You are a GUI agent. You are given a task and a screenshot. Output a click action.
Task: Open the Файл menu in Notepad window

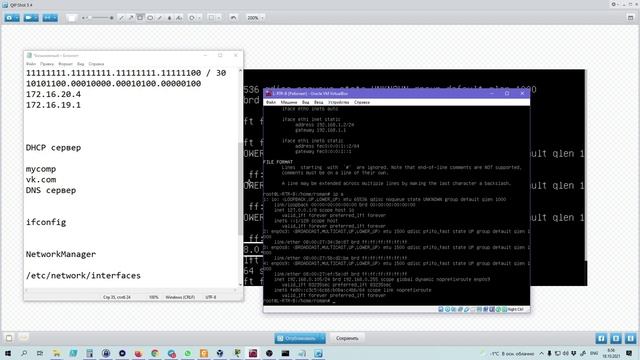pos(31,64)
